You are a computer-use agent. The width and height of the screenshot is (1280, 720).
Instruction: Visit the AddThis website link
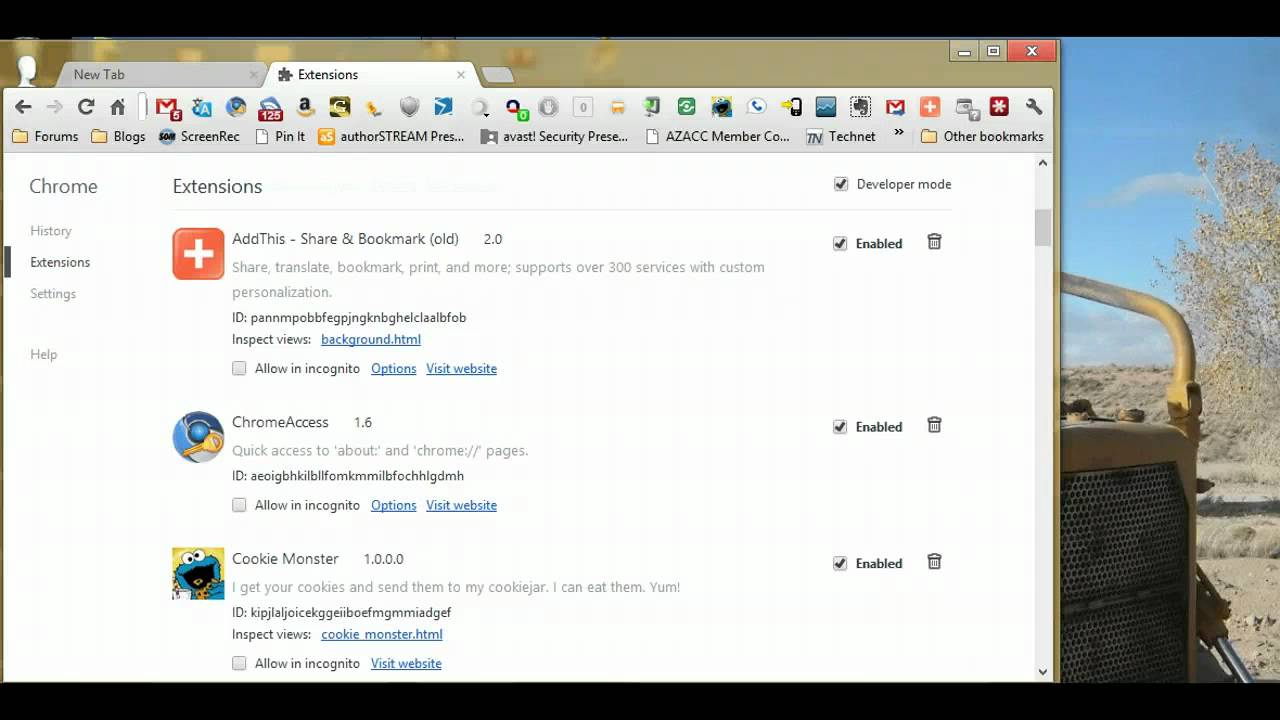(x=461, y=368)
